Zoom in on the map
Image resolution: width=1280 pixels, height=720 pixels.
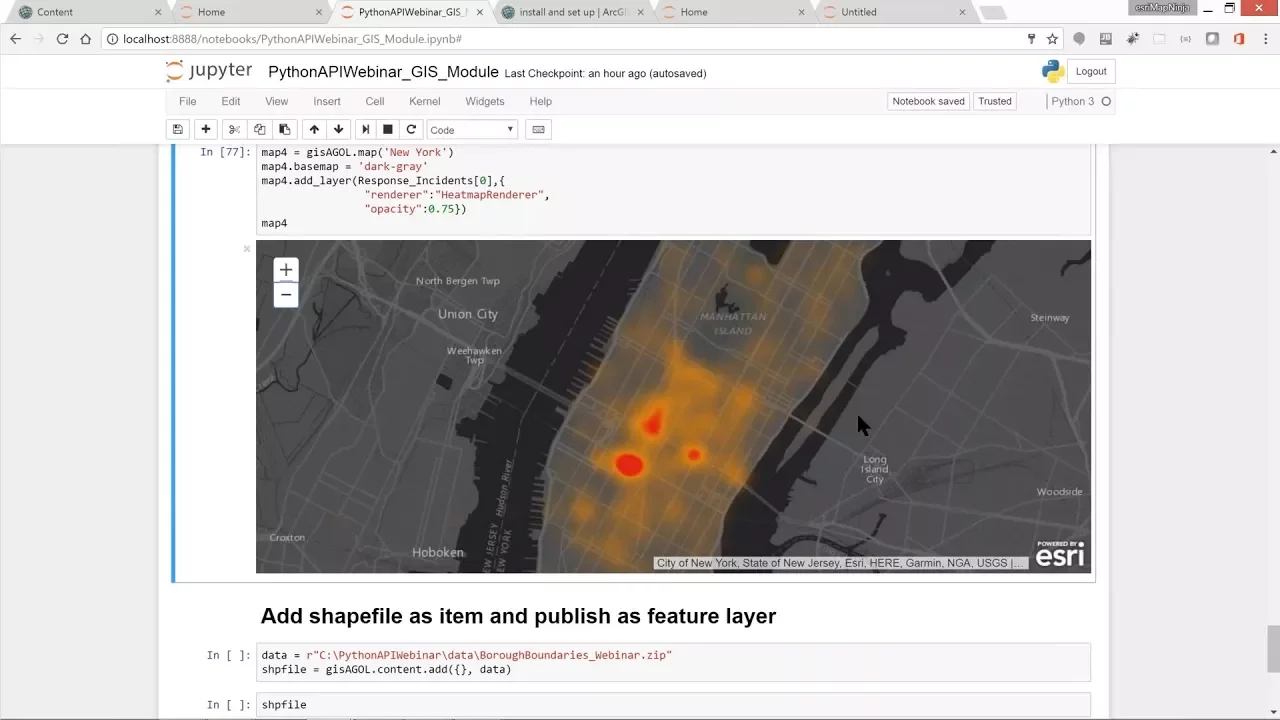(286, 270)
